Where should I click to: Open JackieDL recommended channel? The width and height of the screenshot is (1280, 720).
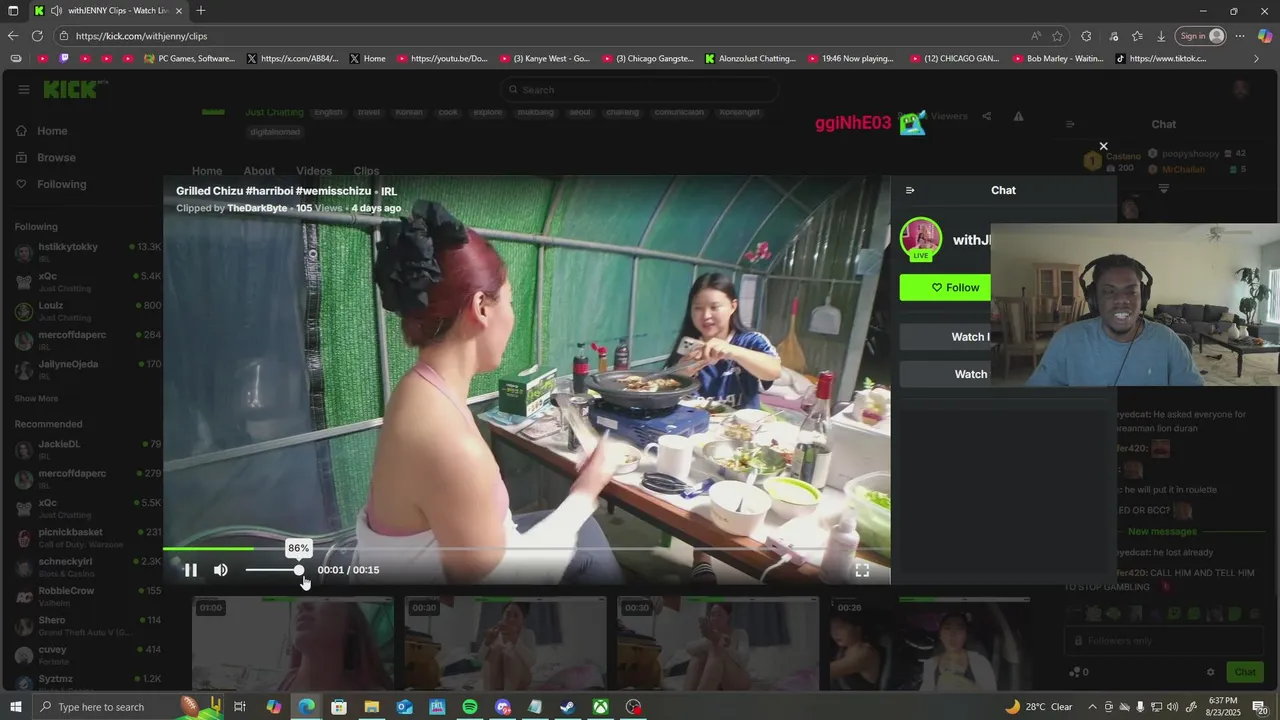88,449
